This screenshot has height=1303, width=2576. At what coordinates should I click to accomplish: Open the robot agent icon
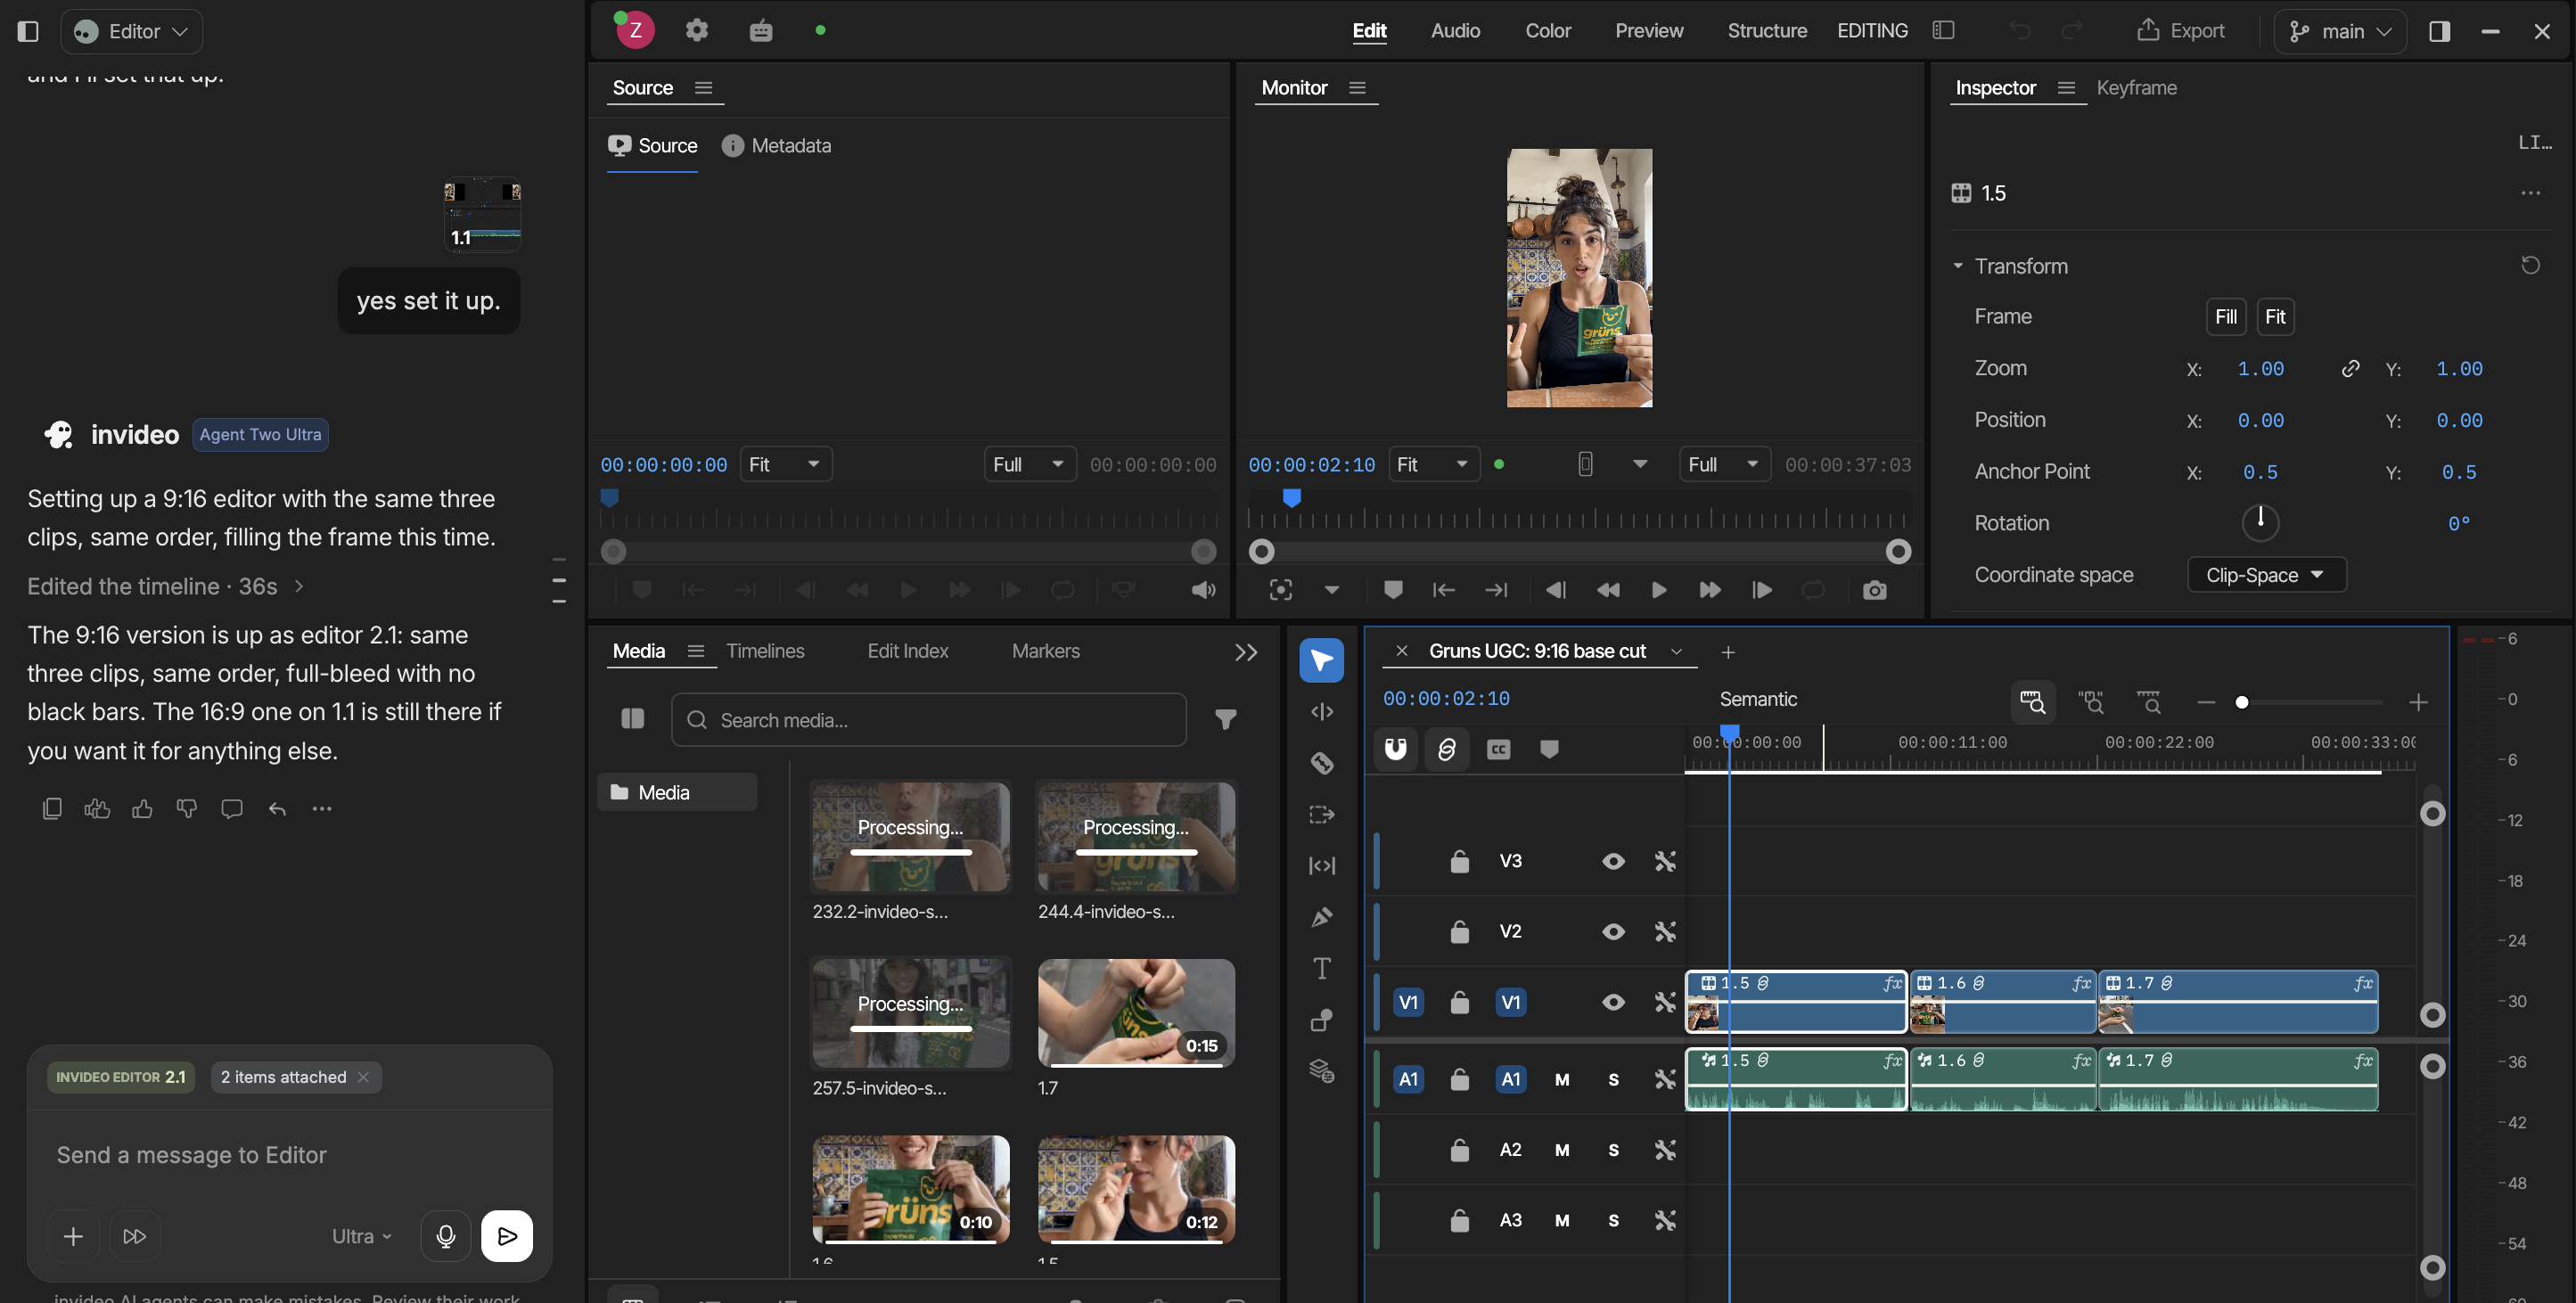761,30
